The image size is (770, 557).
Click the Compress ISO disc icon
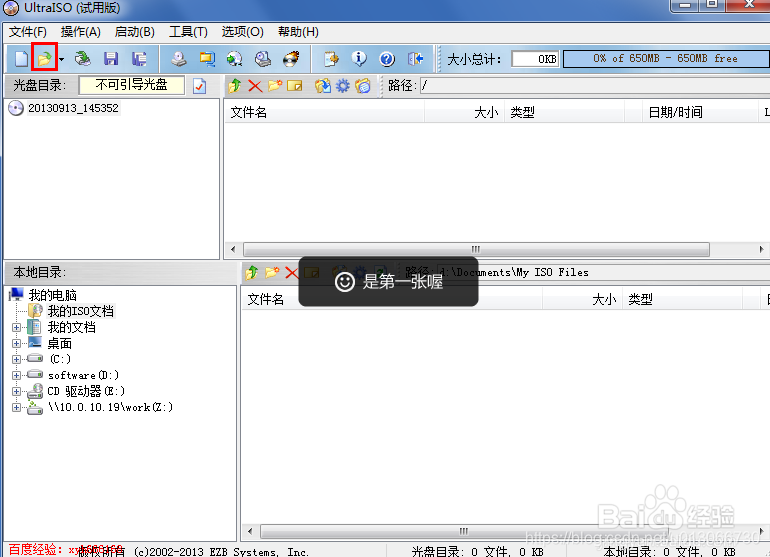click(235, 59)
